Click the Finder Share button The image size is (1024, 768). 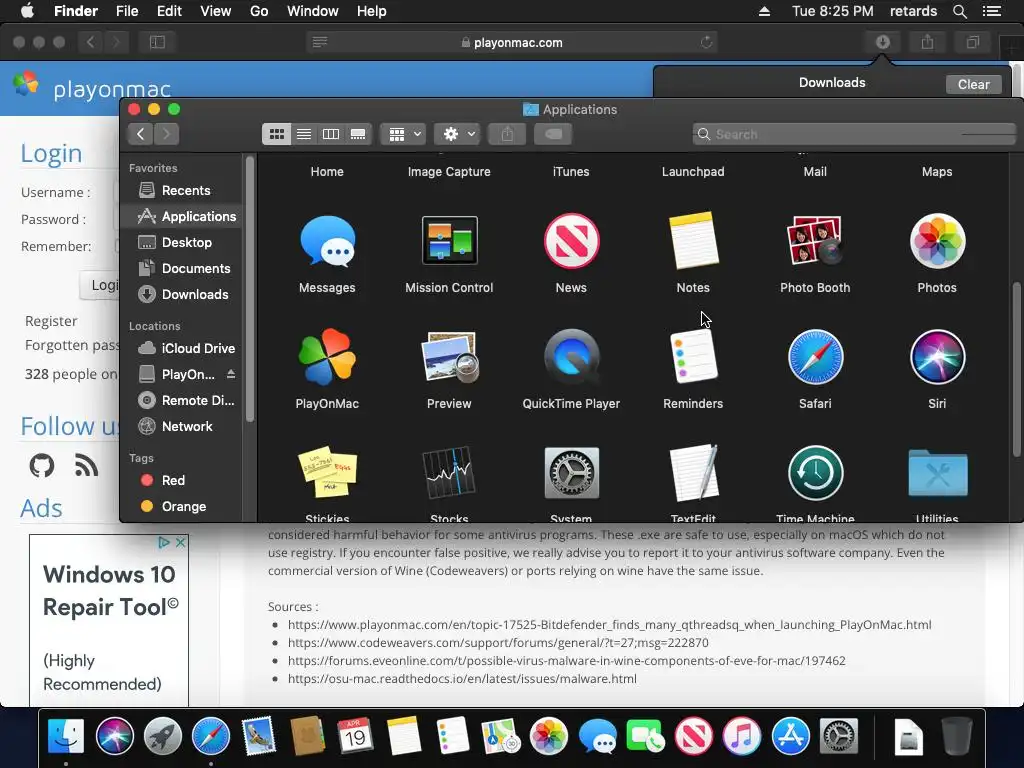tap(507, 134)
